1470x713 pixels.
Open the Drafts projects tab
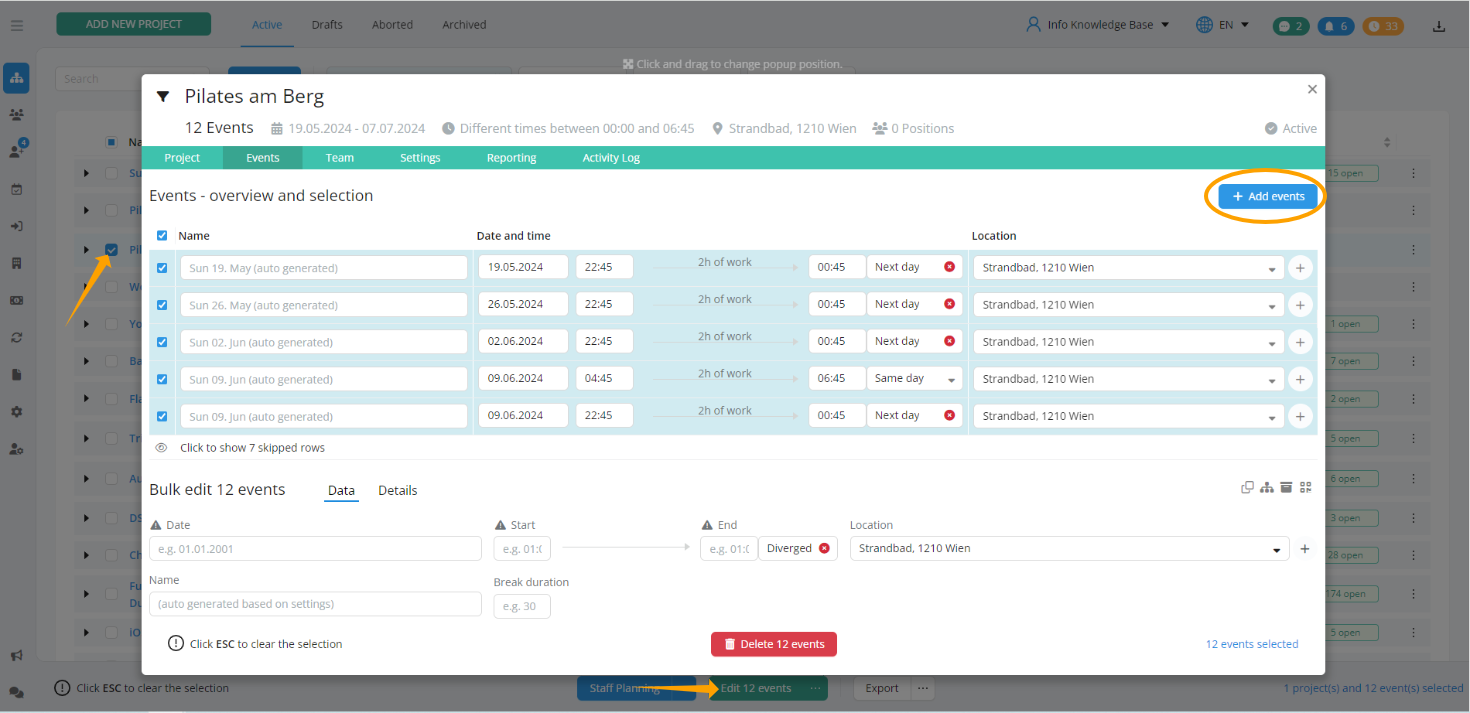point(327,25)
